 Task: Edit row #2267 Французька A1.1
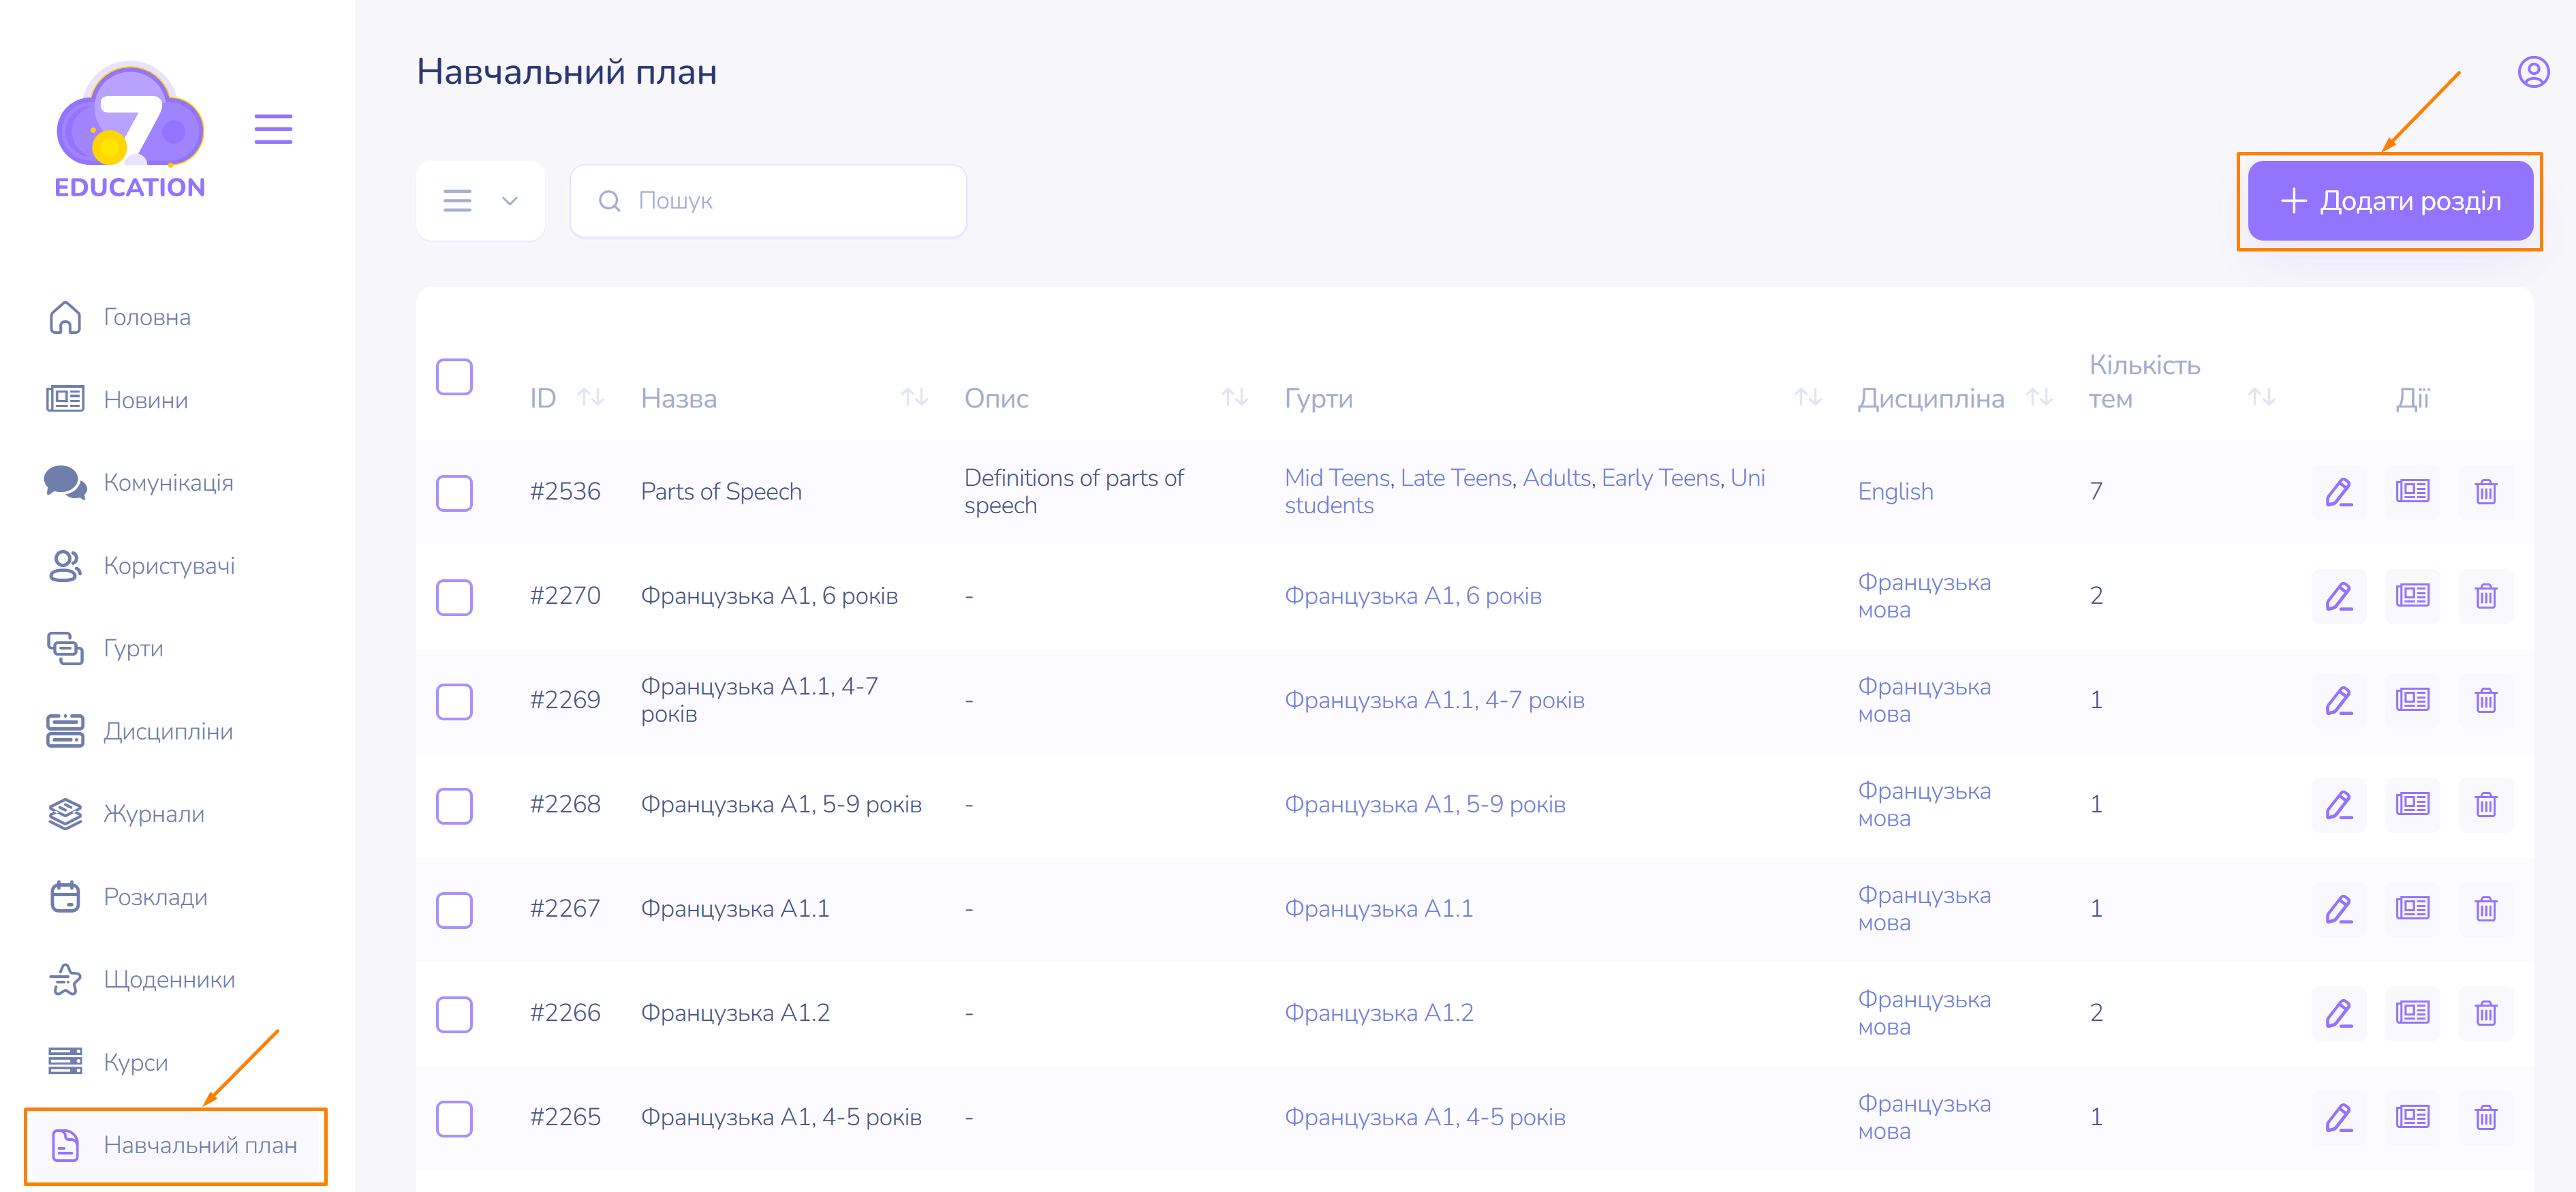(2338, 909)
